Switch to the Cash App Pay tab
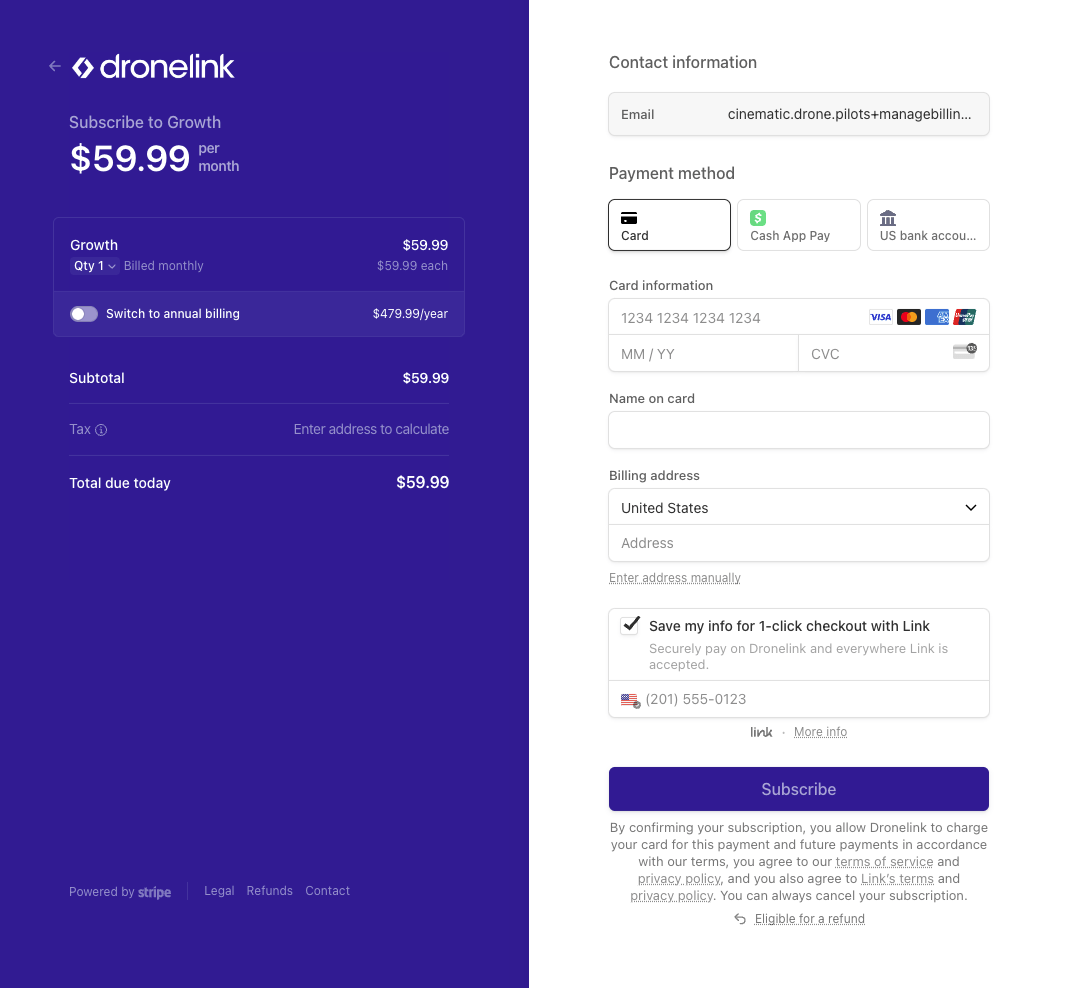 [x=798, y=224]
